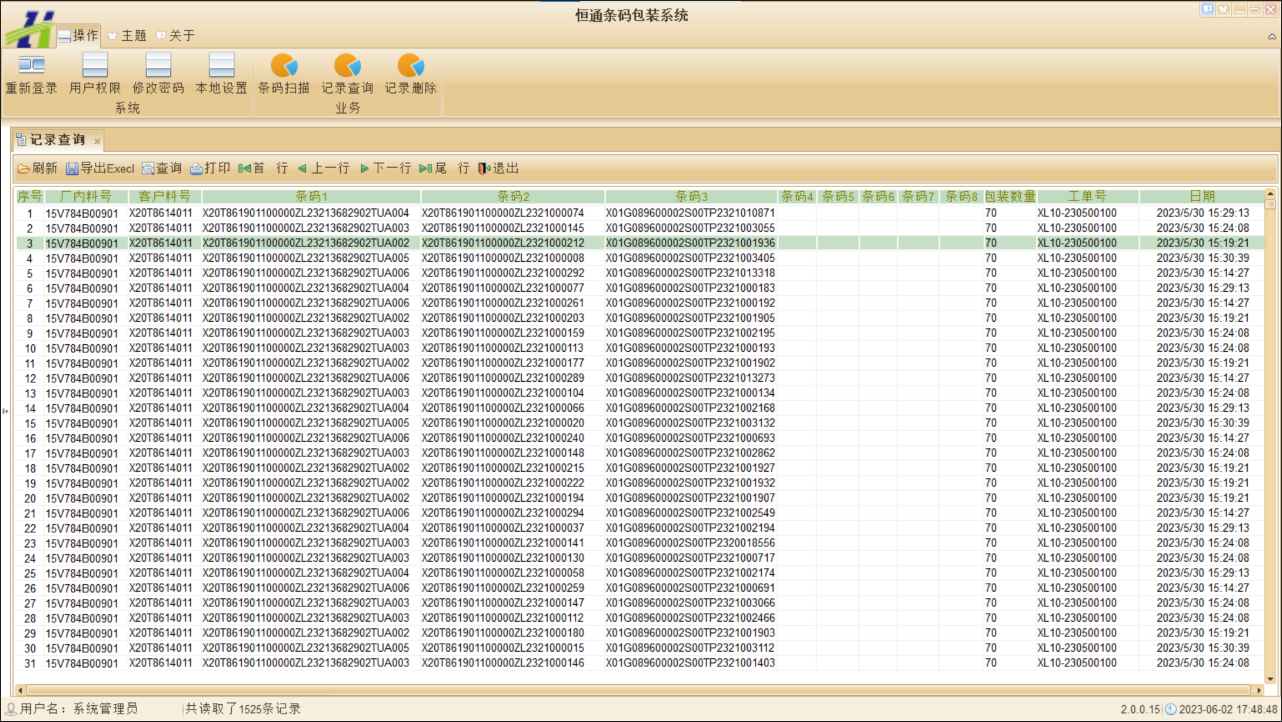The width and height of the screenshot is (1282, 722).
Task: Select cell X01G089600002S00TP2321003055 in row 2
Action: (690, 228)
